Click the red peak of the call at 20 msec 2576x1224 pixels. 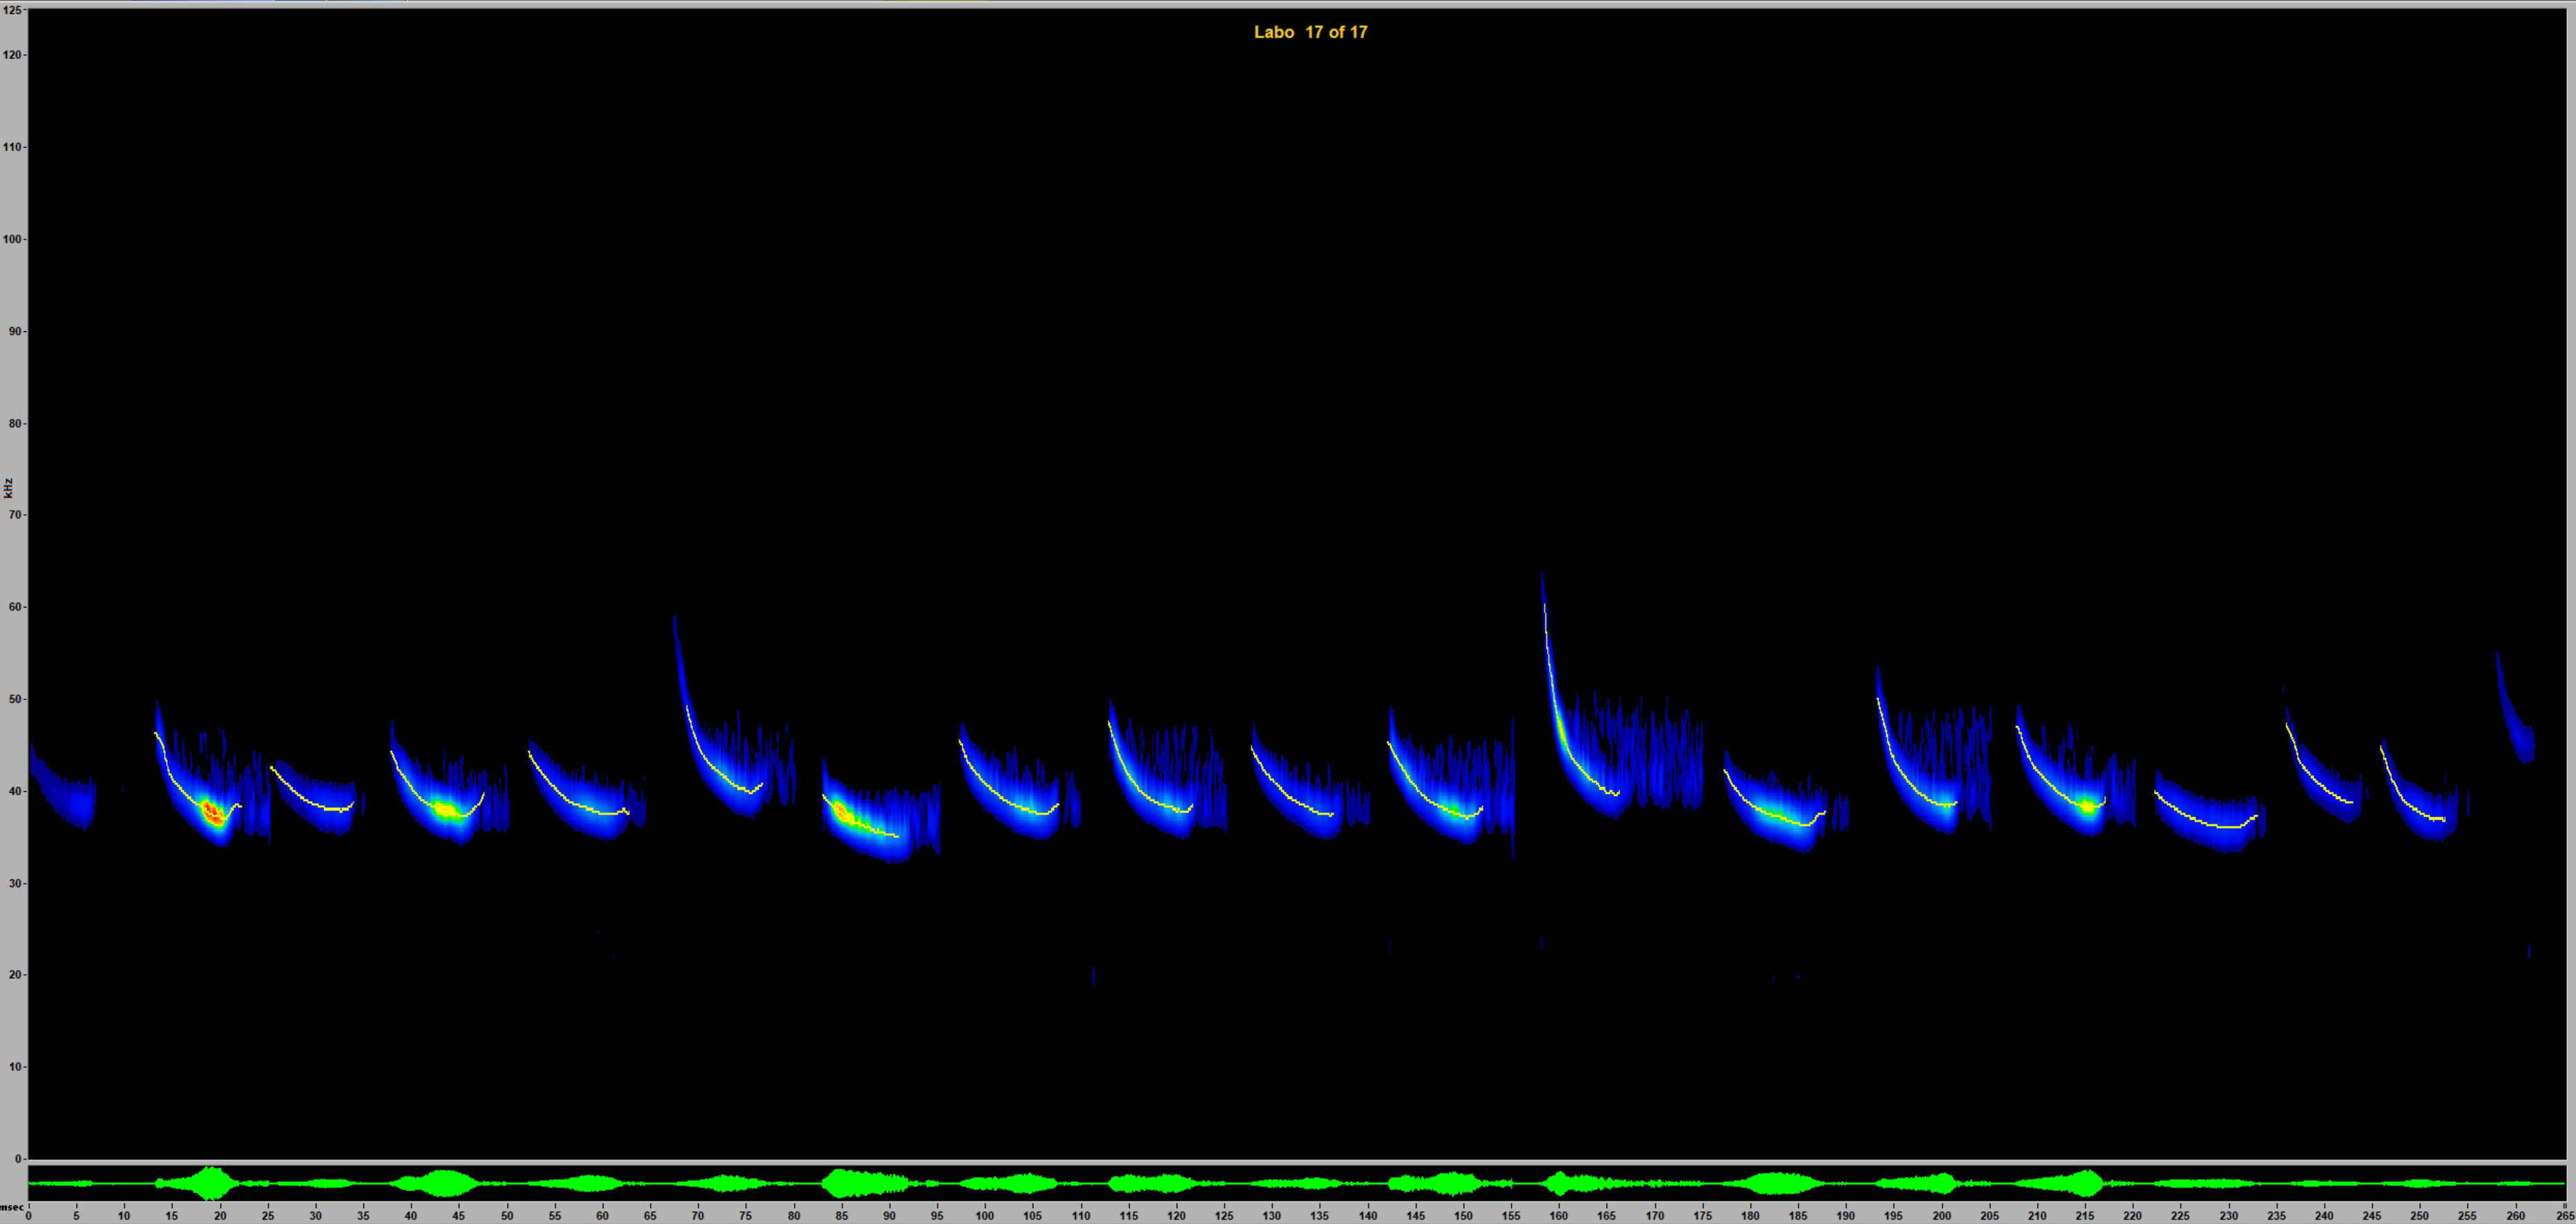click(x=212, y=813)
